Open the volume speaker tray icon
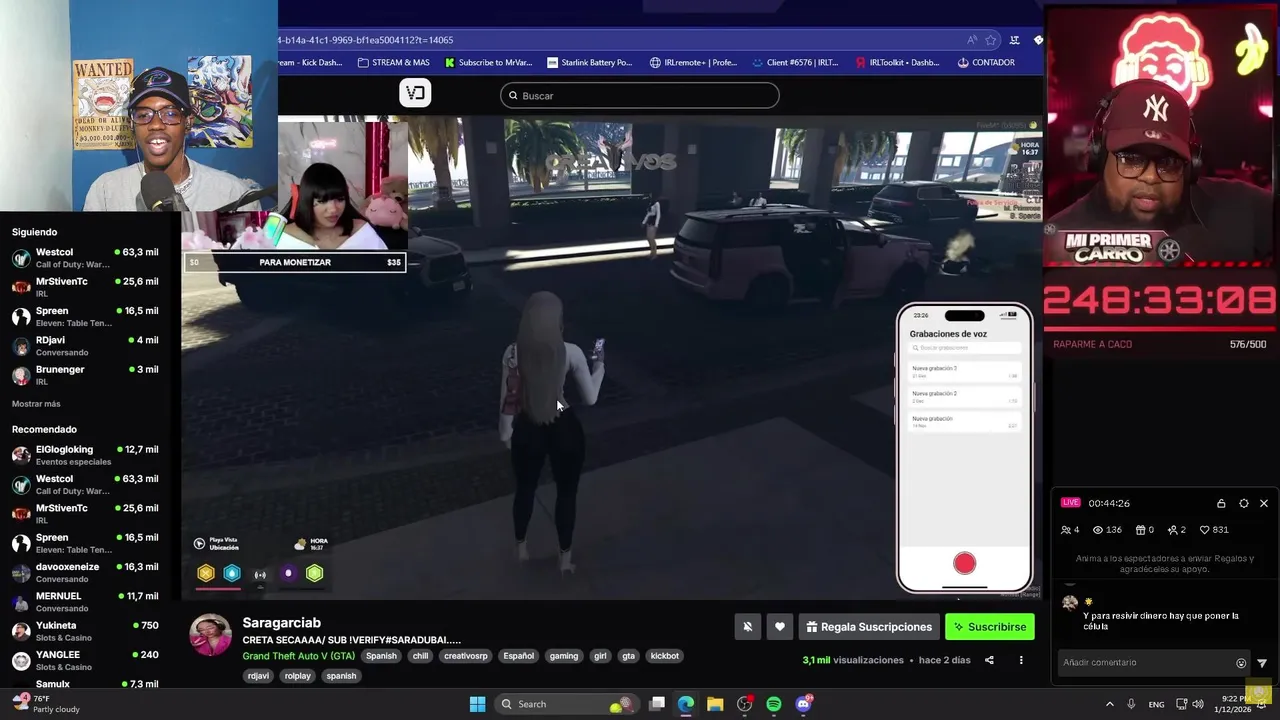 (x=1198, y=704)
